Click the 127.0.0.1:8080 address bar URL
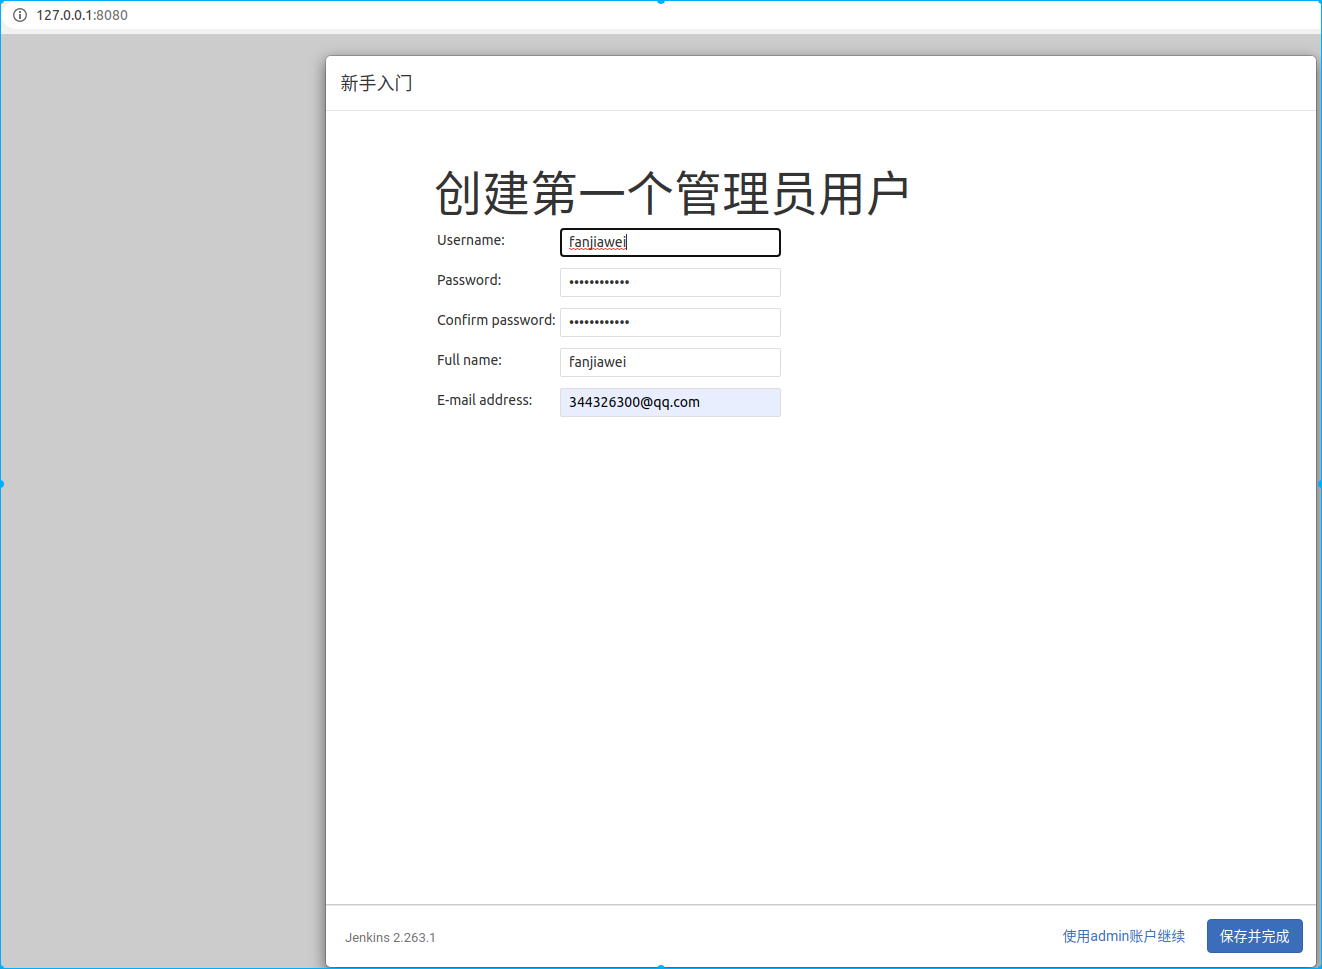 click(82, 15)
